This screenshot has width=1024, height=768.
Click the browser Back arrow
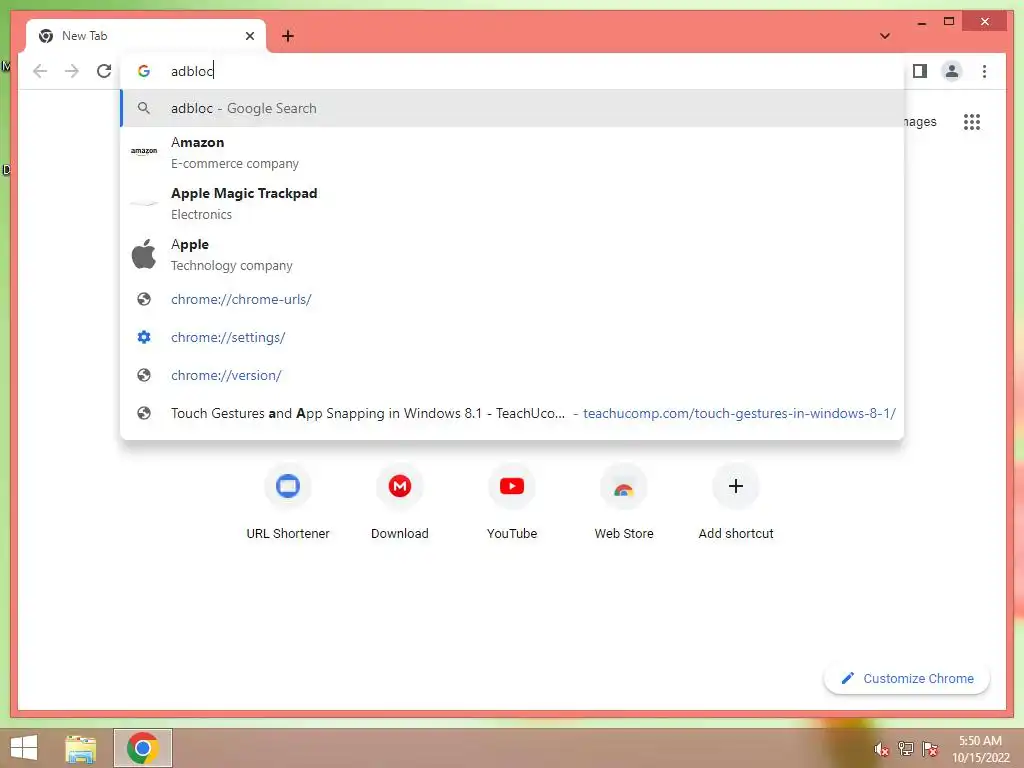pos(40,71)
